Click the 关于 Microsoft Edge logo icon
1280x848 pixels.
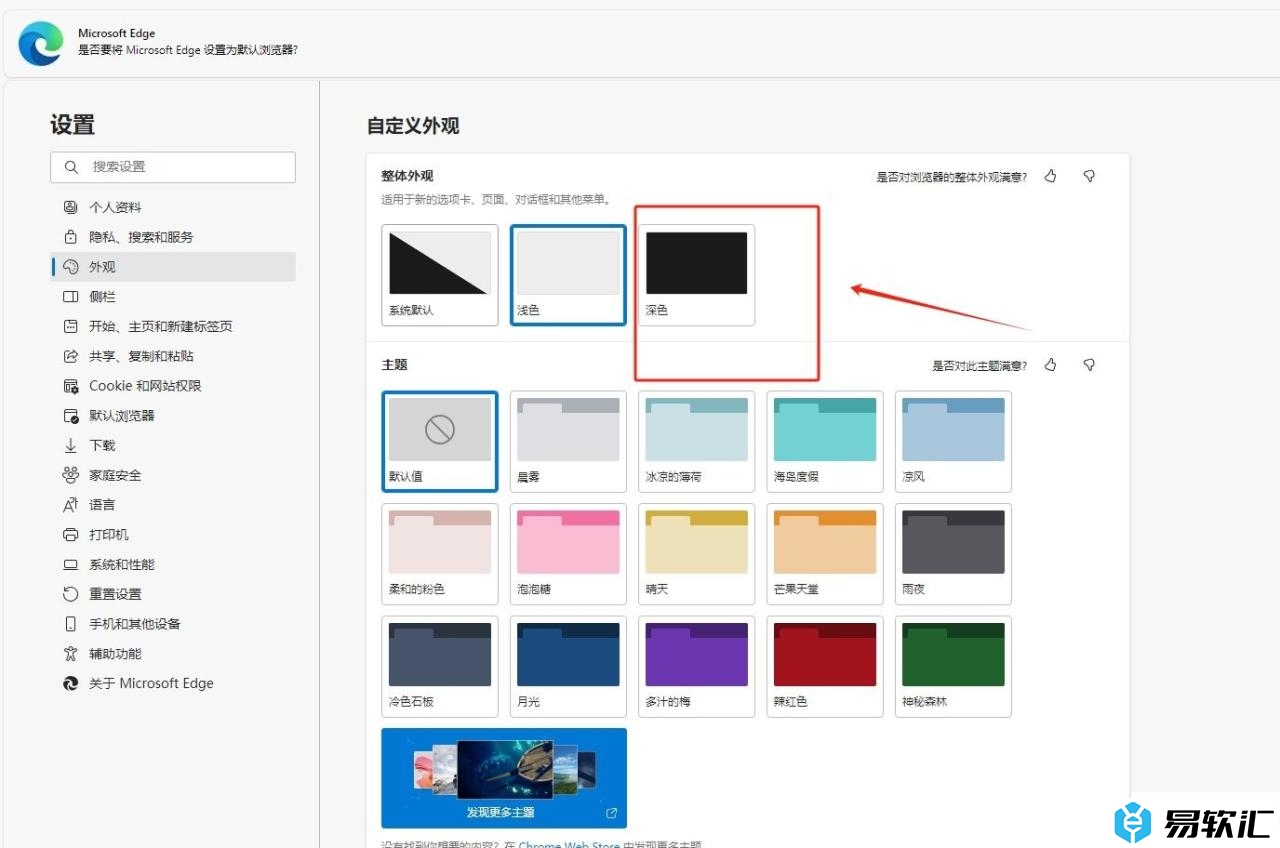[x=71, y=684]
